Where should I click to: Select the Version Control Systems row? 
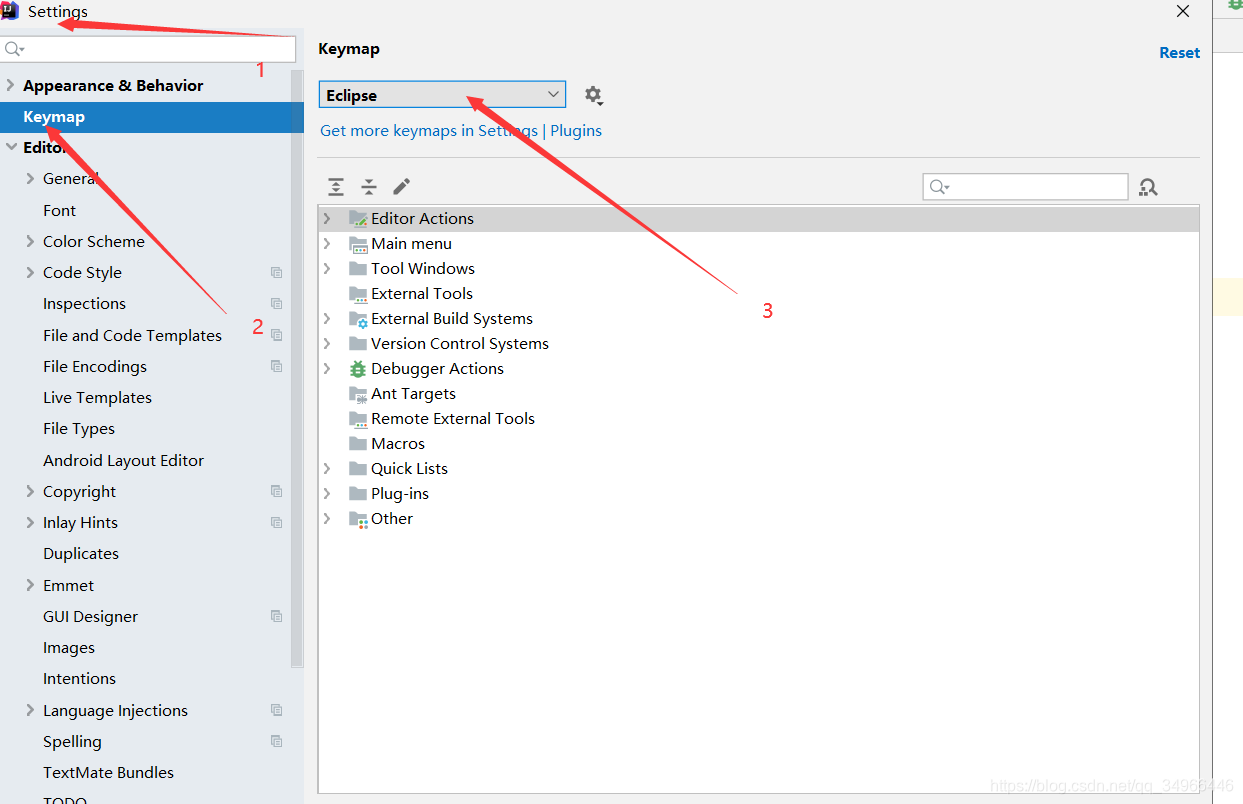758,344
